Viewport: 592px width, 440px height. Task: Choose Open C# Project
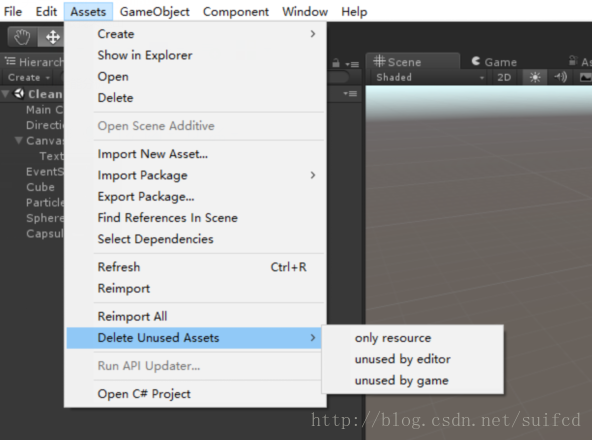pyautogui.click(x=195, y=394)
